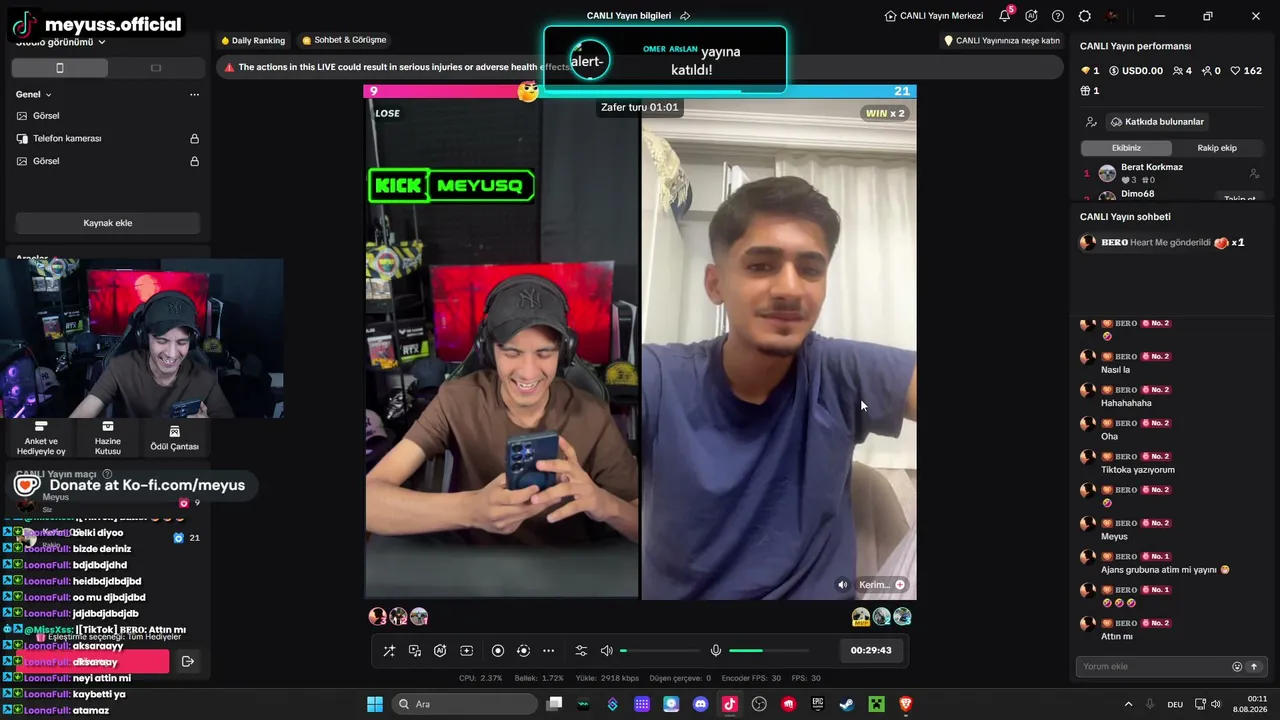Collapse the Genel scene chevron
Viewport: 1280px width, 720px height.
[x=48, y=95]
